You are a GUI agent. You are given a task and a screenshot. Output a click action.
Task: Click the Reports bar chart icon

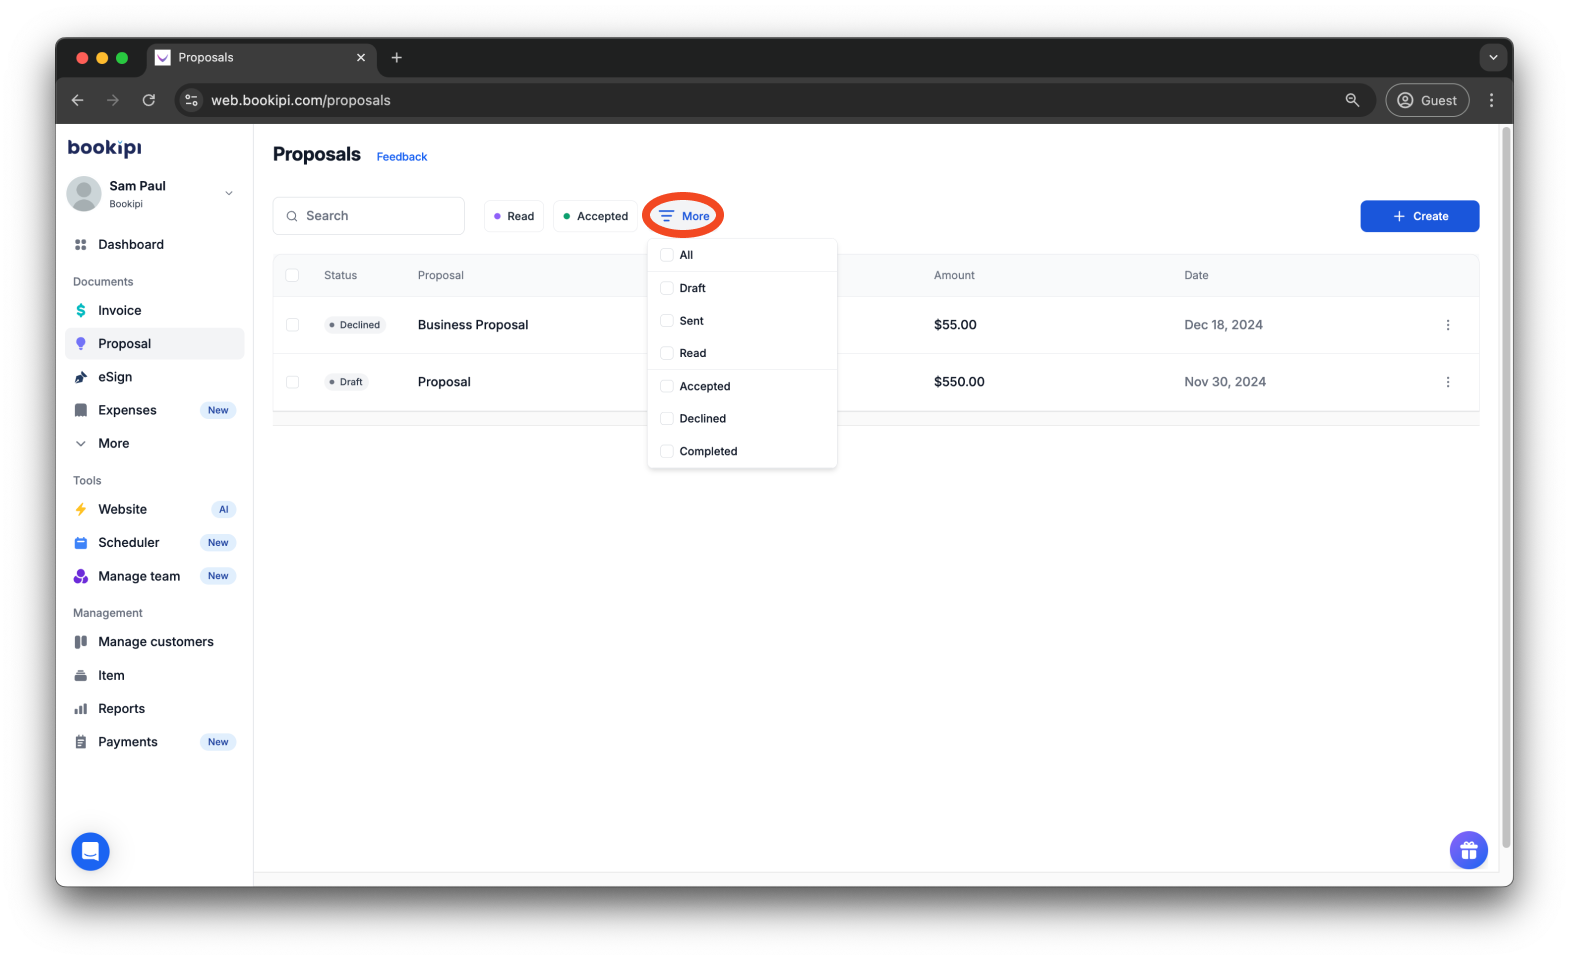tap(81, 709)
